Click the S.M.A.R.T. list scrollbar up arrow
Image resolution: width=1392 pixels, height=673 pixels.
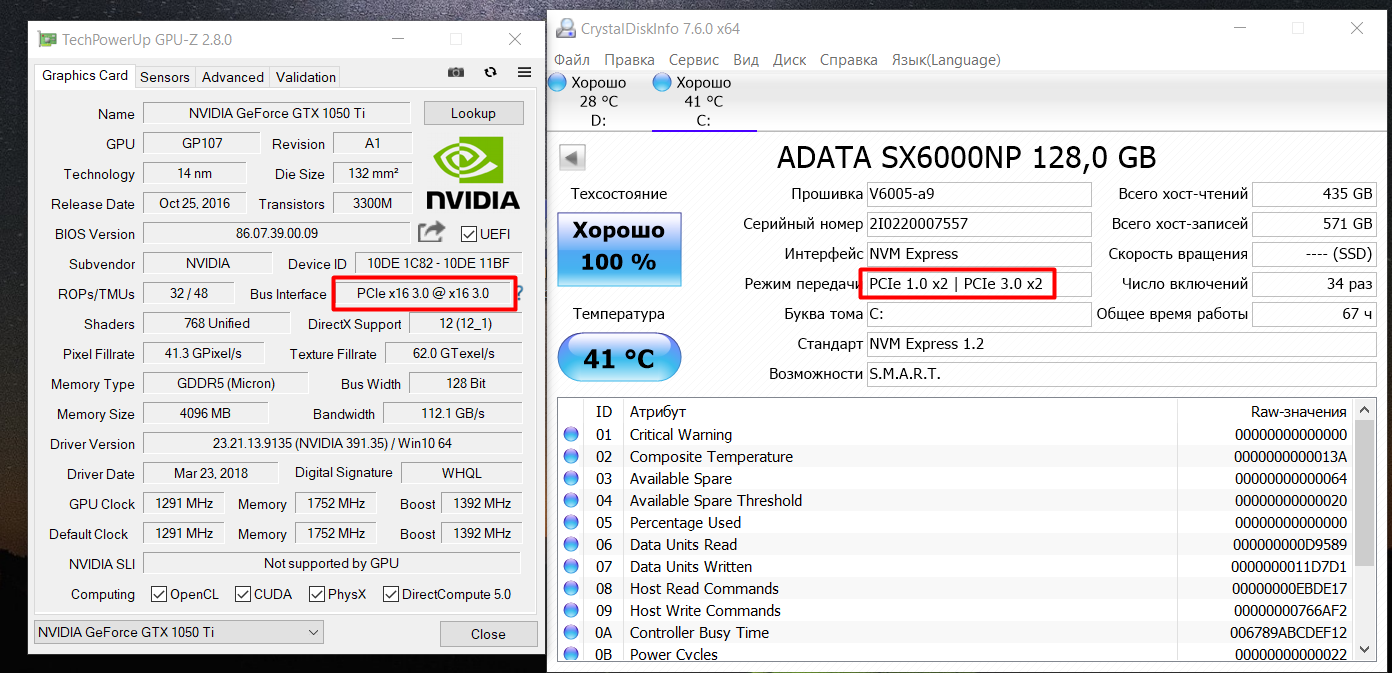(x=1366, y=409)
